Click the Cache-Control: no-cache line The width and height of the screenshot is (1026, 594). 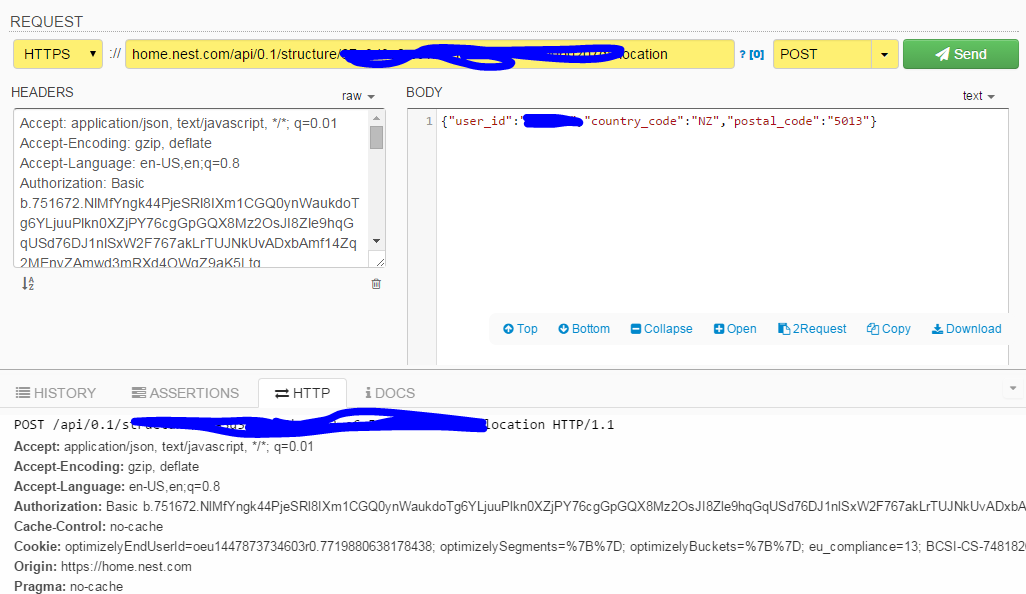point(88,527)
